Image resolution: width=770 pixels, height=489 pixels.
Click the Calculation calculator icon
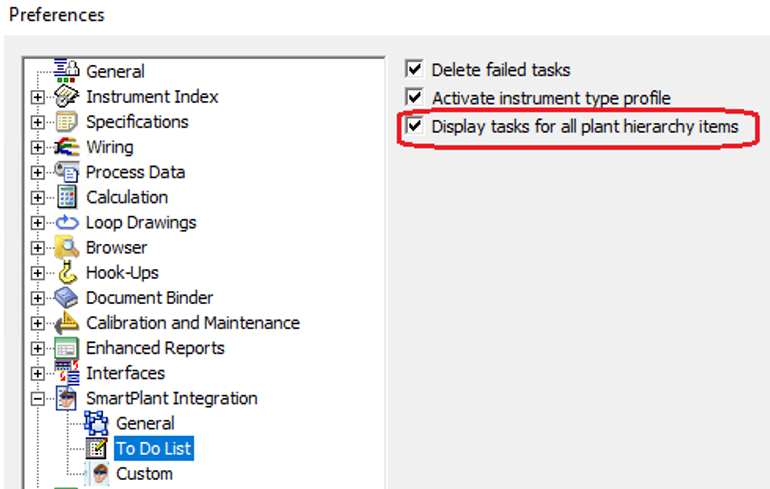(x=67, y=197)
